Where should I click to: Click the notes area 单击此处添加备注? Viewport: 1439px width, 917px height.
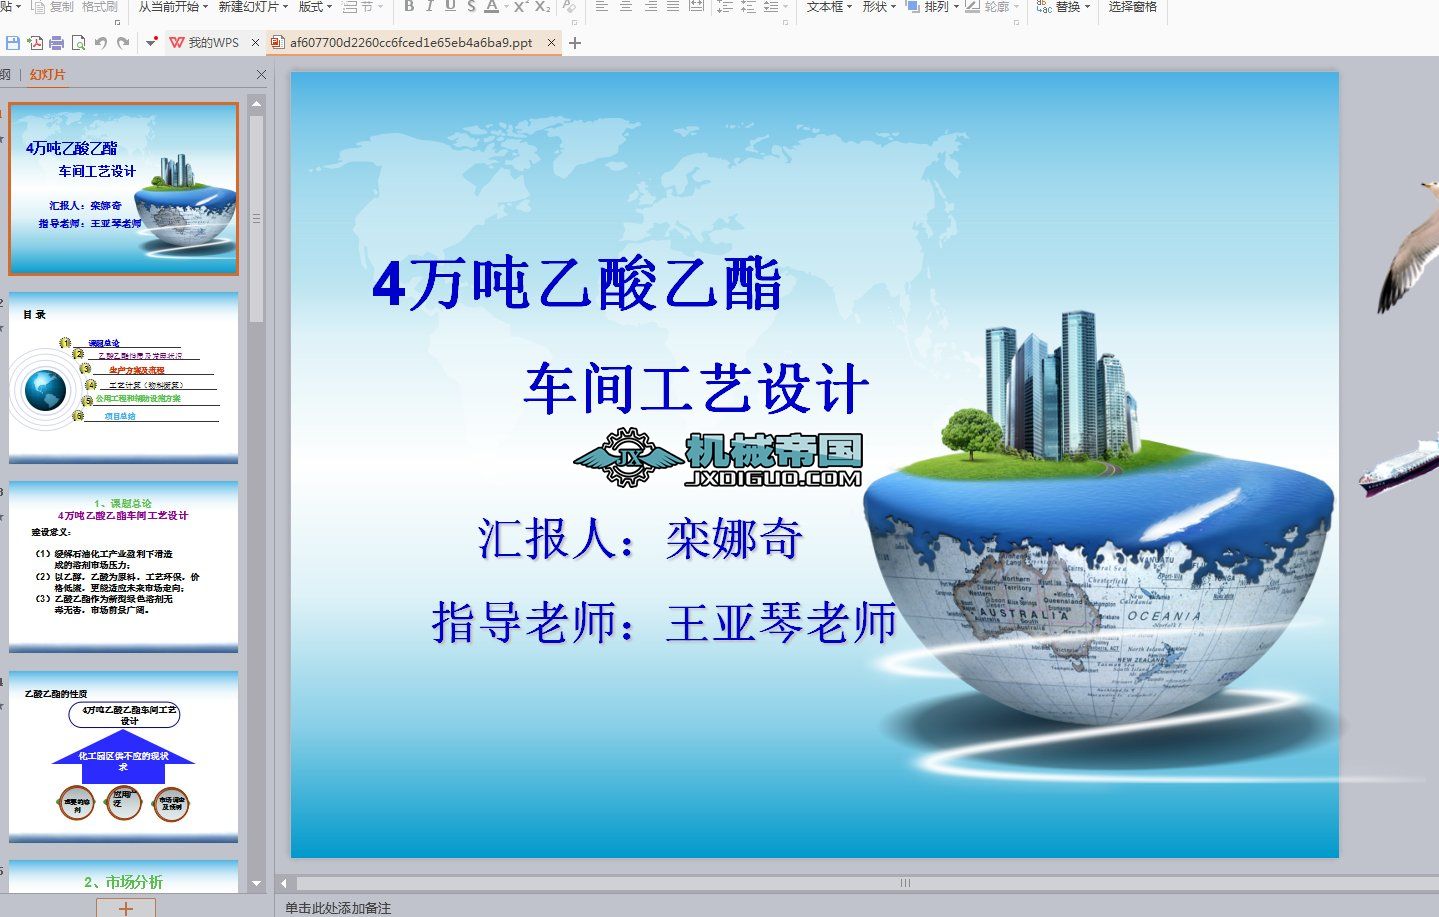tap(338, 908)
